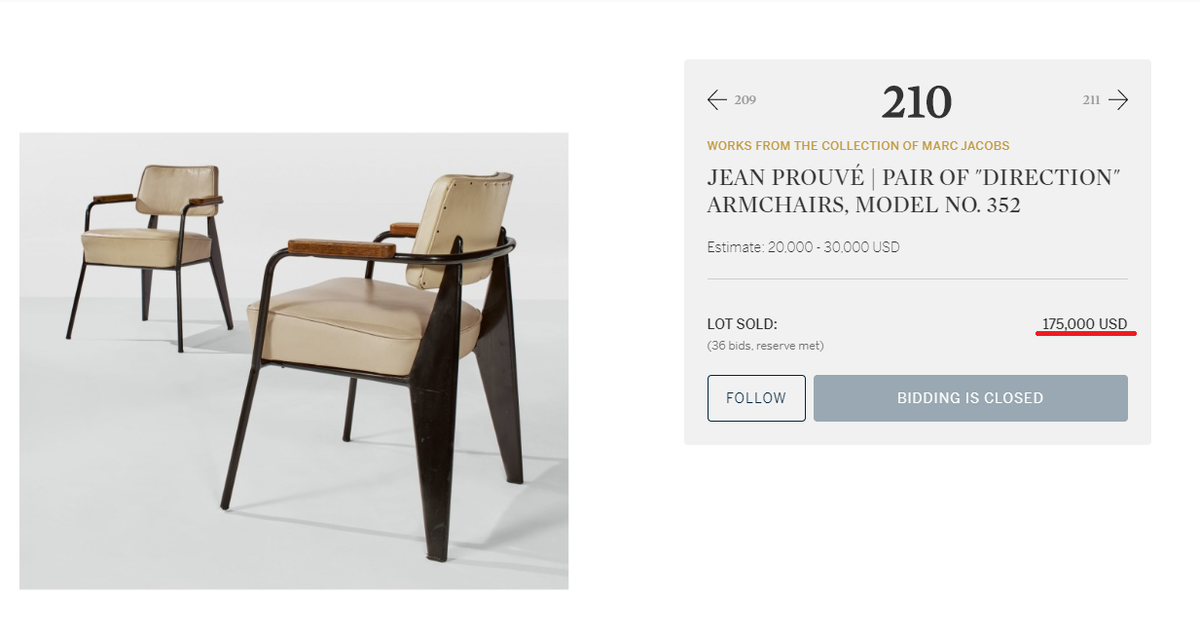This screenshot has width=1200, height=631.
Task: Go to previous lot with left arrow
Action: [716, 99]
